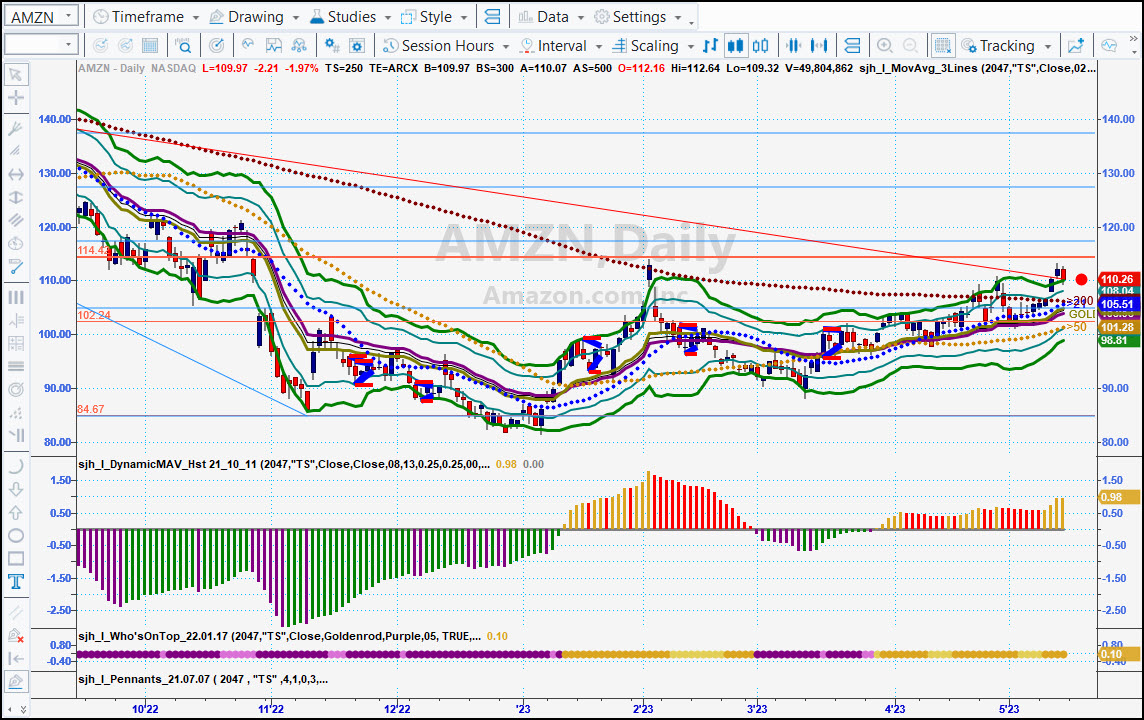Click the 84.67 horizontal line label
The image size is (1144, 720).
coord(90,409)
